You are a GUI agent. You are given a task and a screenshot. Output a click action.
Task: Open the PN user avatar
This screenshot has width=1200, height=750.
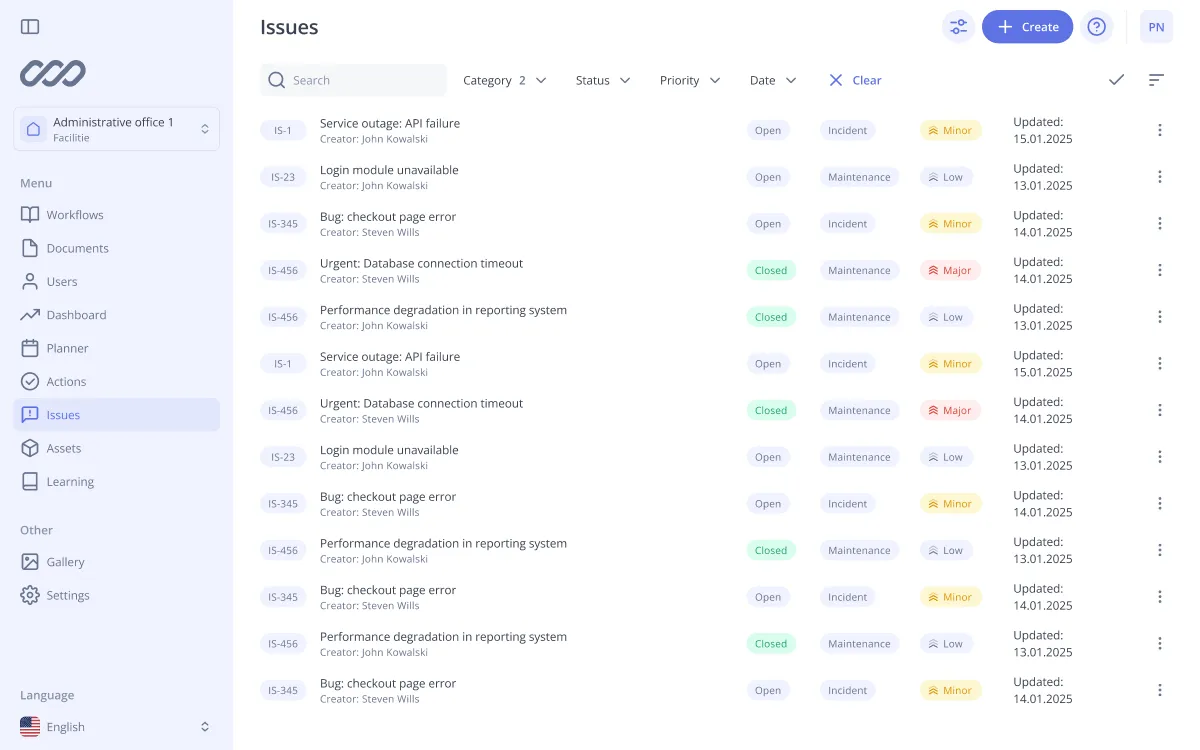[1156, 27]
